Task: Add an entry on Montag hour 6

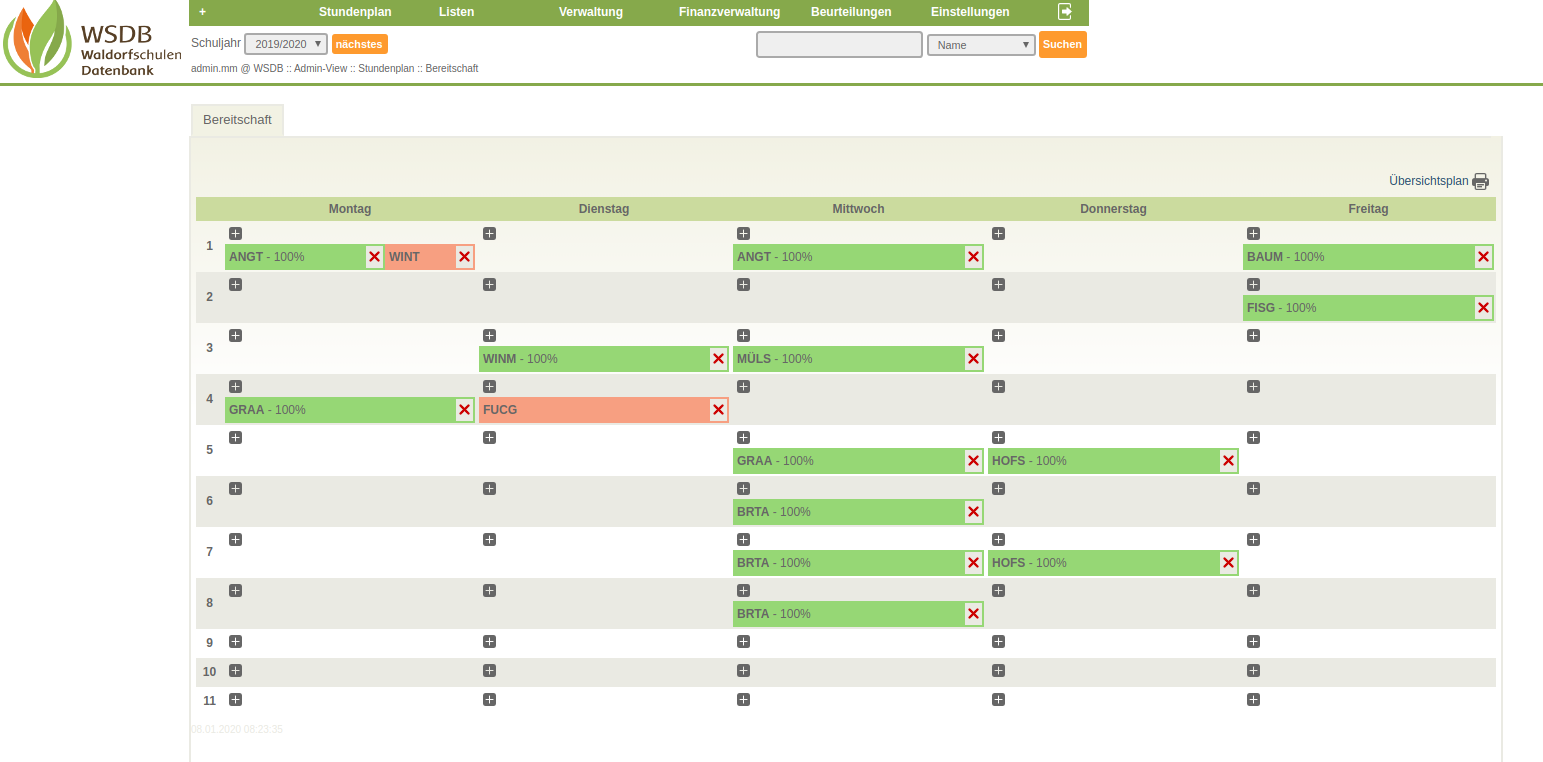Action: (235, 488)
